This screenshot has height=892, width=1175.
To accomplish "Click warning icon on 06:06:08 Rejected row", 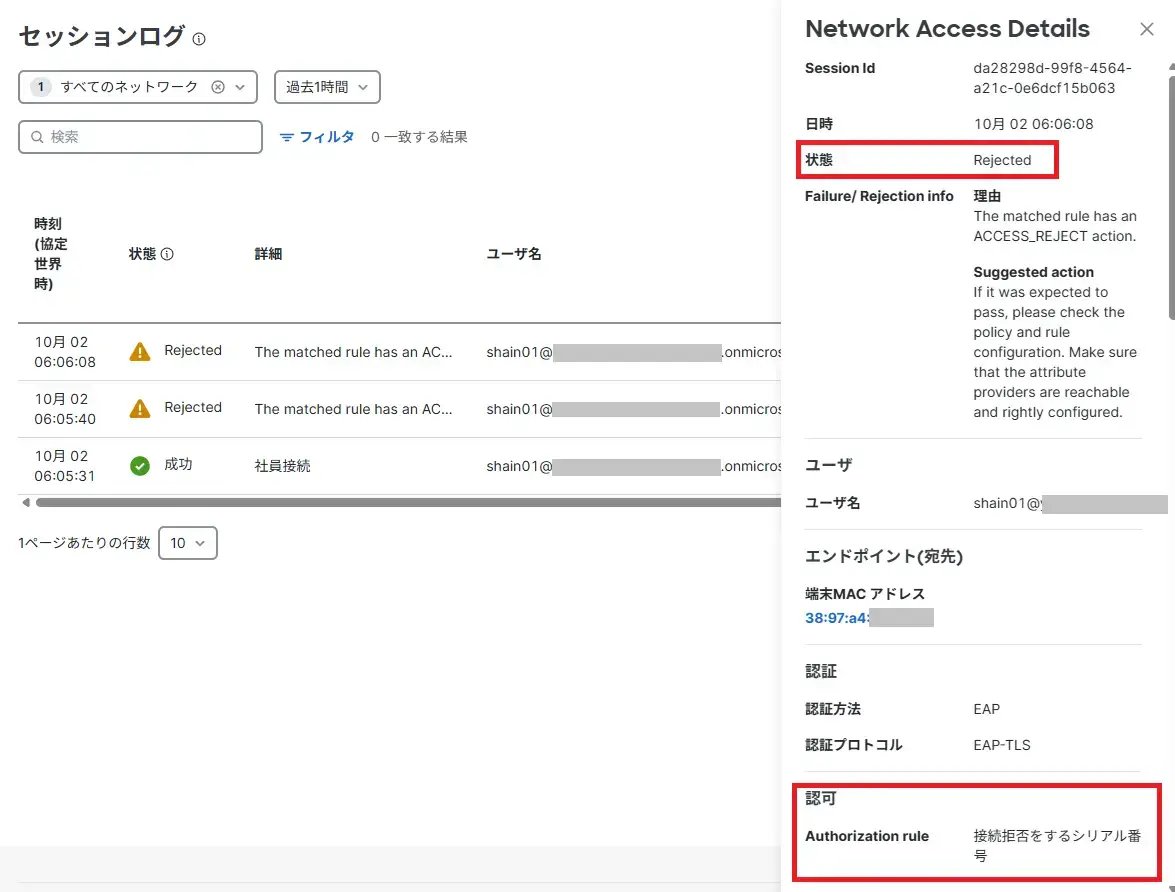I will (140, 352).
